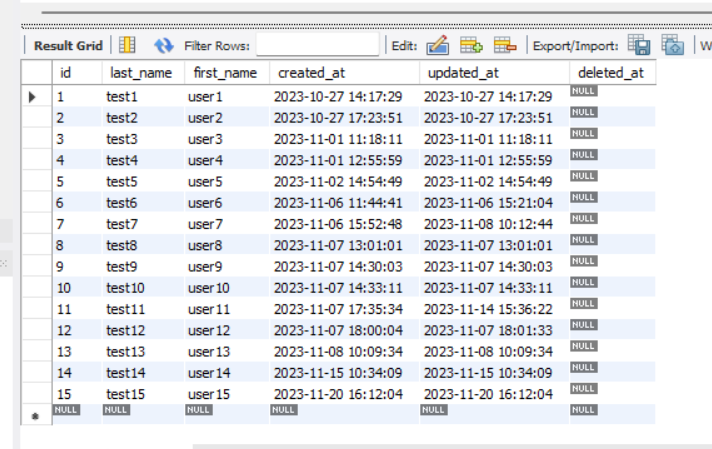This screenshot has width=712, height=449.
Task: Click the refresh results icon
Action: tap(163, 45)
